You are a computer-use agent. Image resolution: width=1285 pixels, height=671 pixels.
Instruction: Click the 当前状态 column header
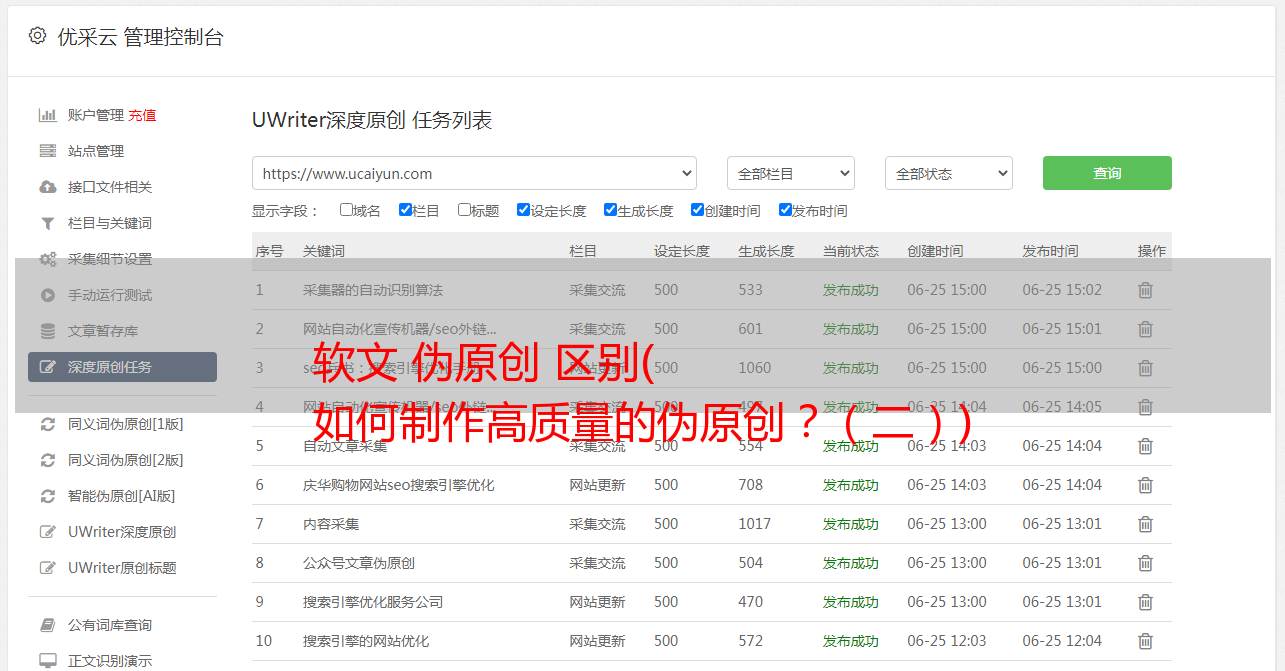pyautogui.click(x=851, y=251)
